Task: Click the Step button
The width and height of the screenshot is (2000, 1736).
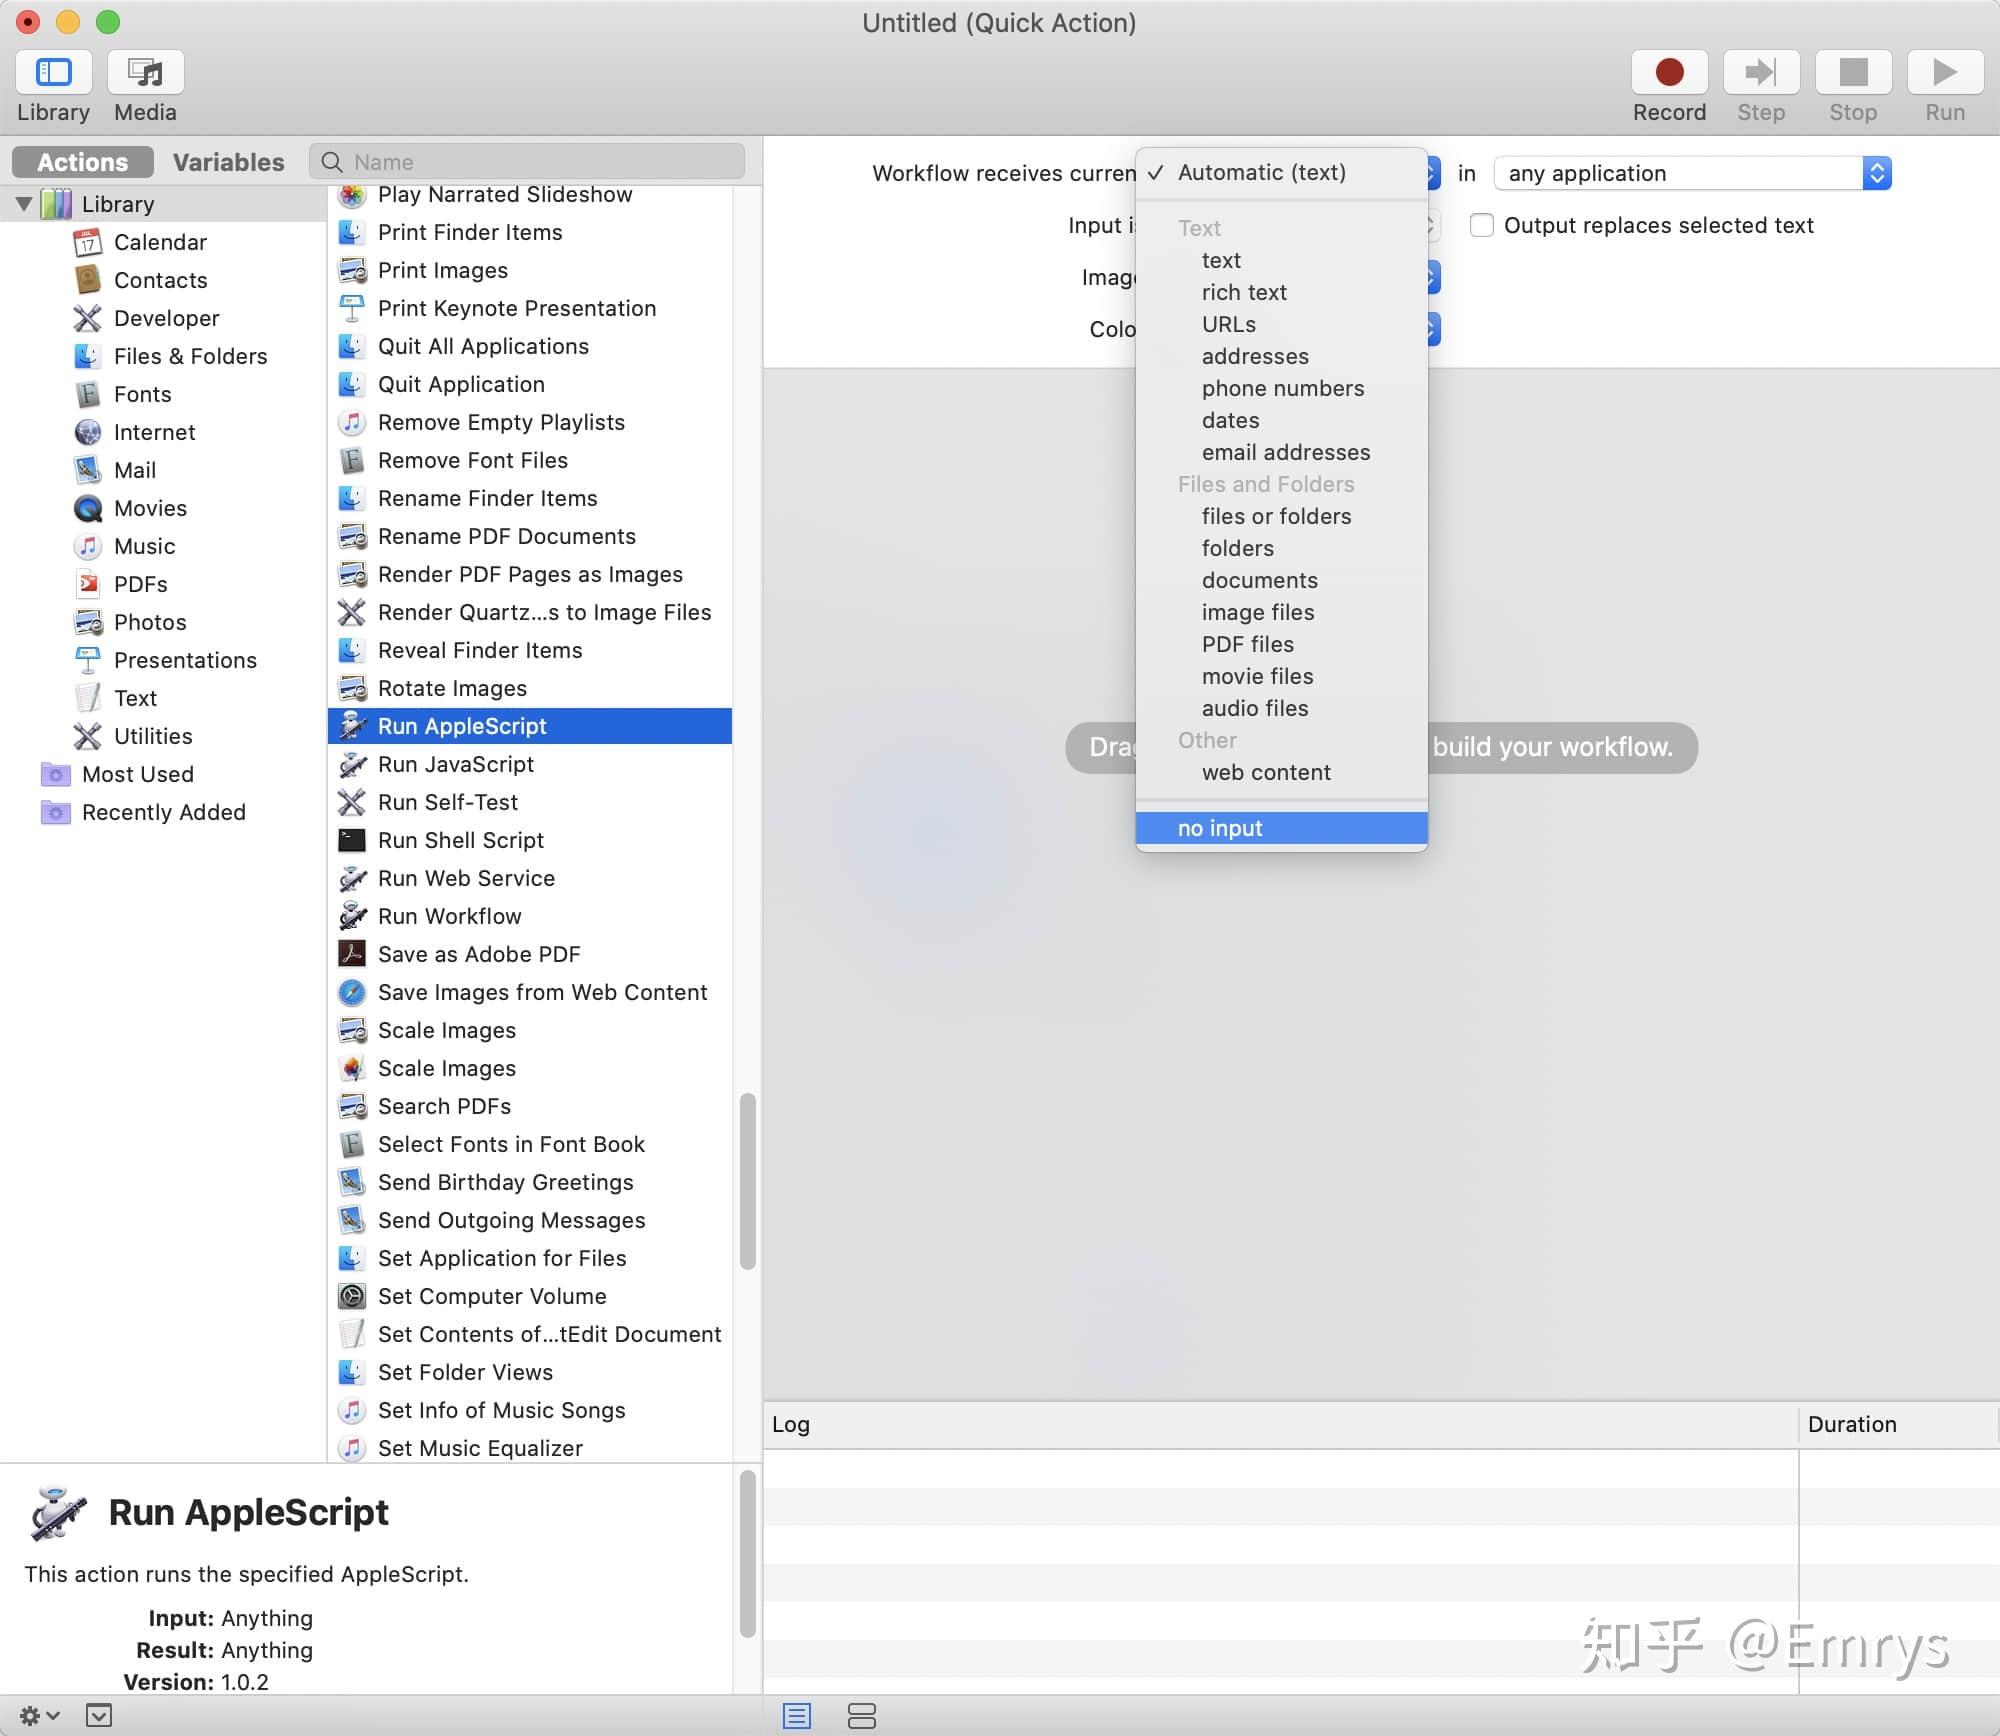Action: [1760, 71]
